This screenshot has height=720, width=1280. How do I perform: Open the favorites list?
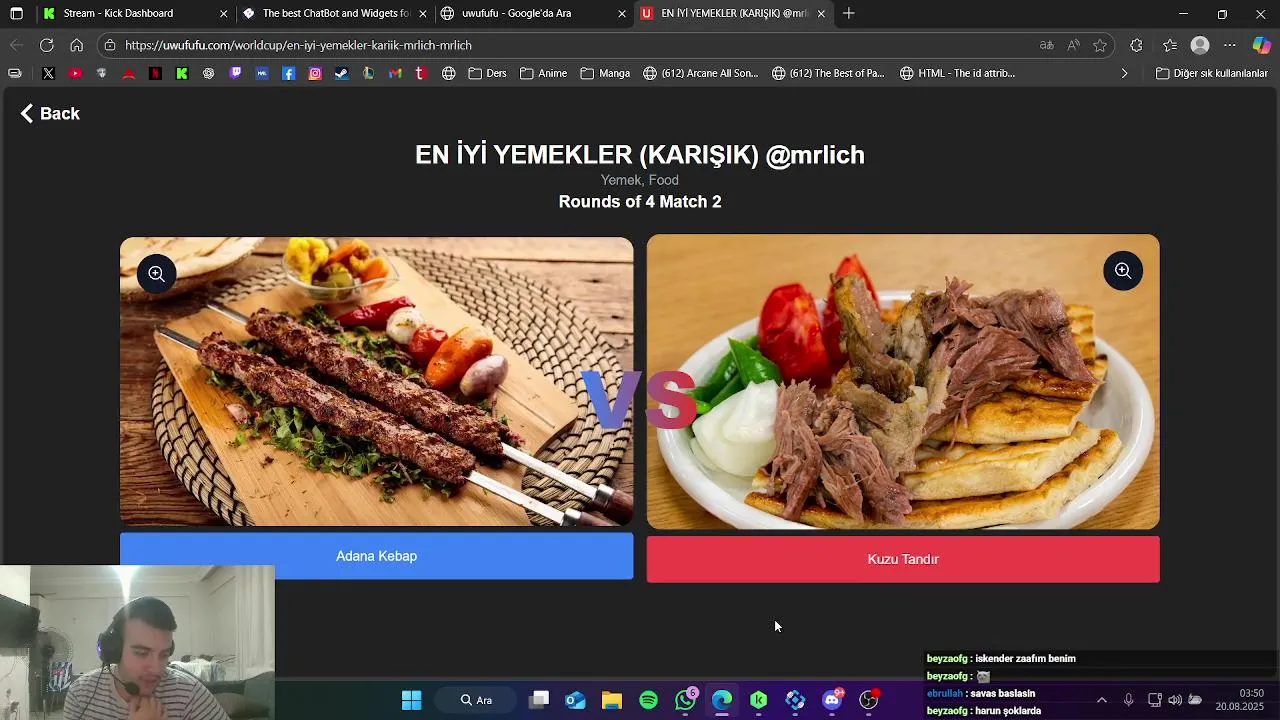[1170, 45]
